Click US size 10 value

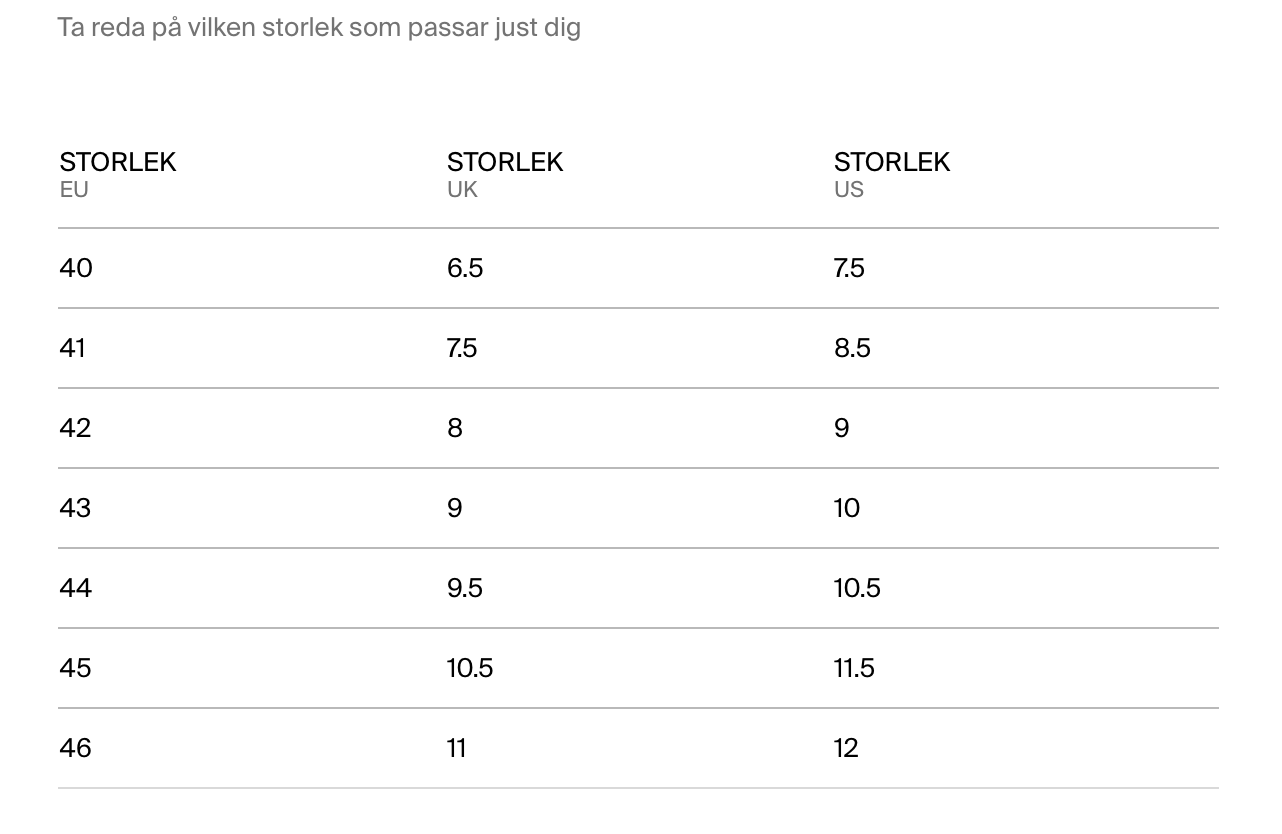coord(847,508)
